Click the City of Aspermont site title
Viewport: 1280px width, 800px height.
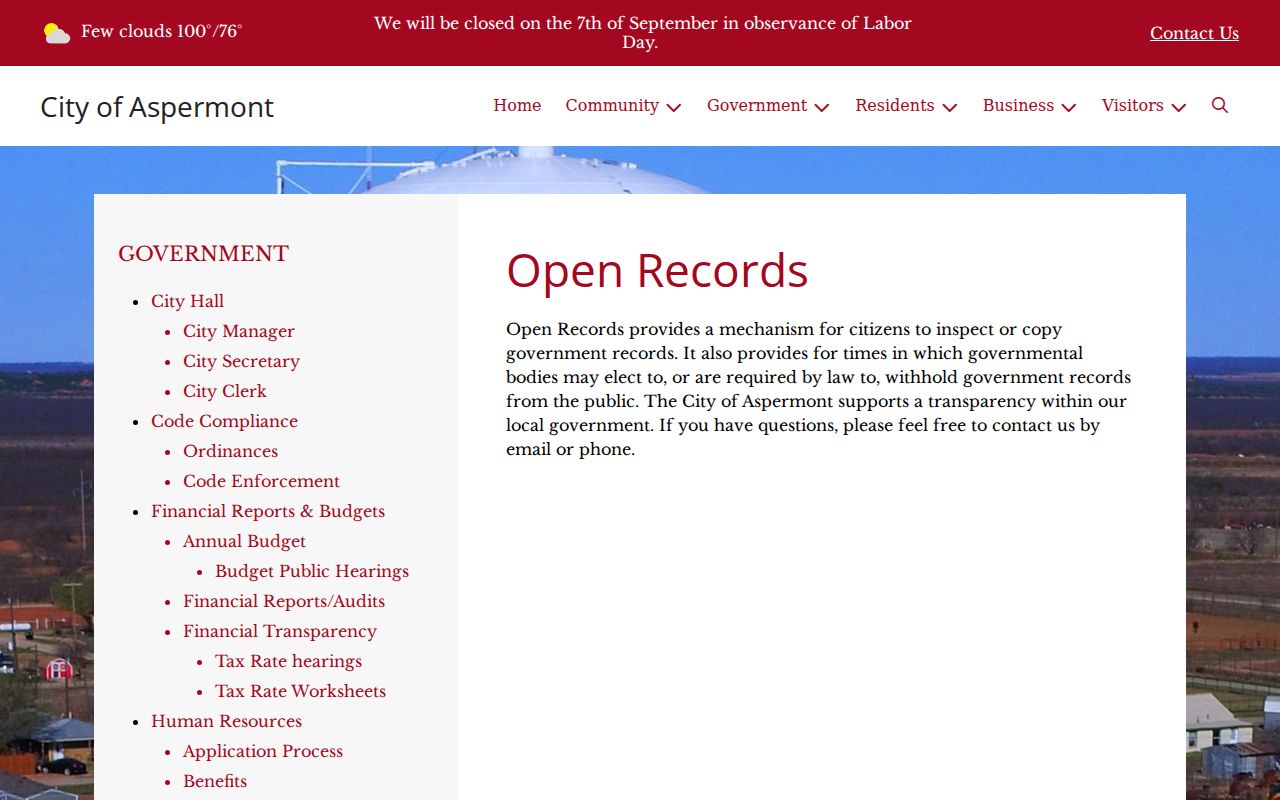click(157, 107)
